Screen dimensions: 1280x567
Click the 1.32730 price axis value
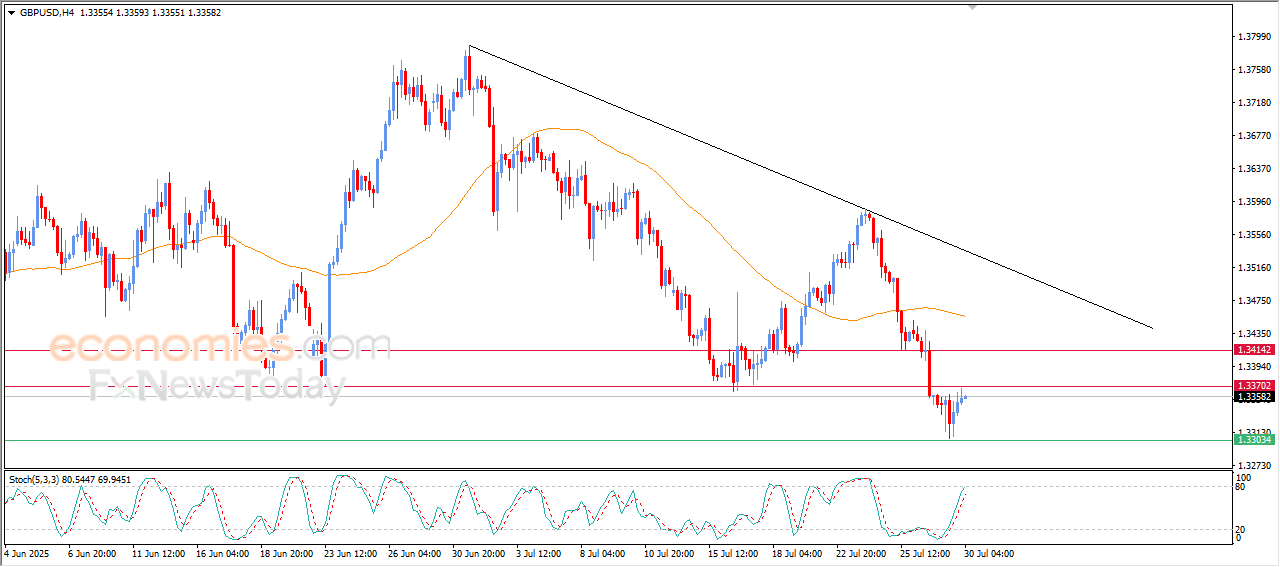click(1254, 466)
